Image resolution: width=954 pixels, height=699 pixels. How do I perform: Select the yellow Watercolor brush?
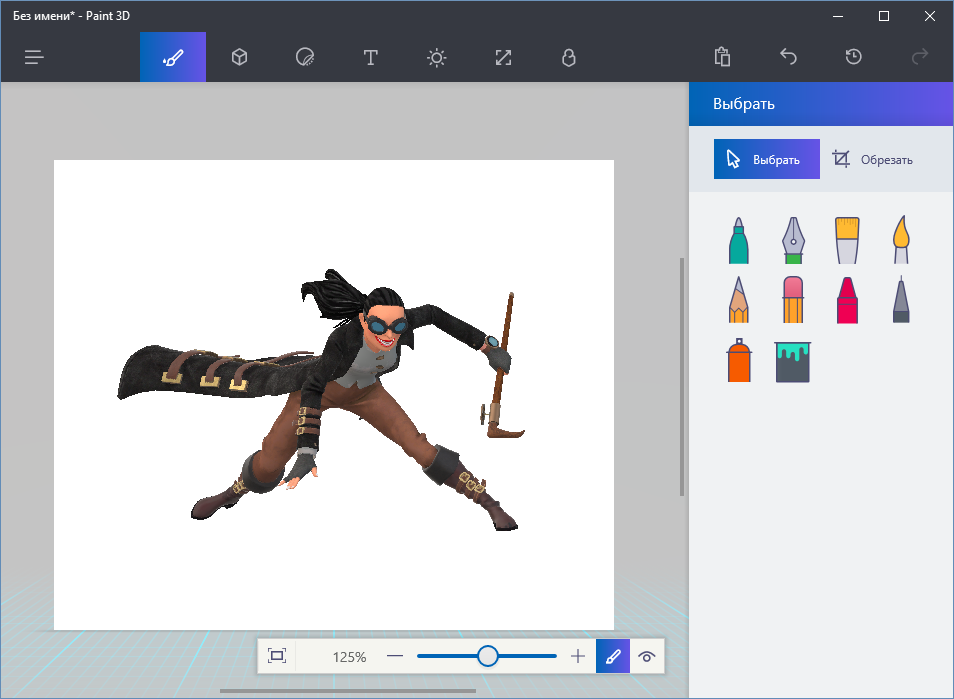[901, 240]
